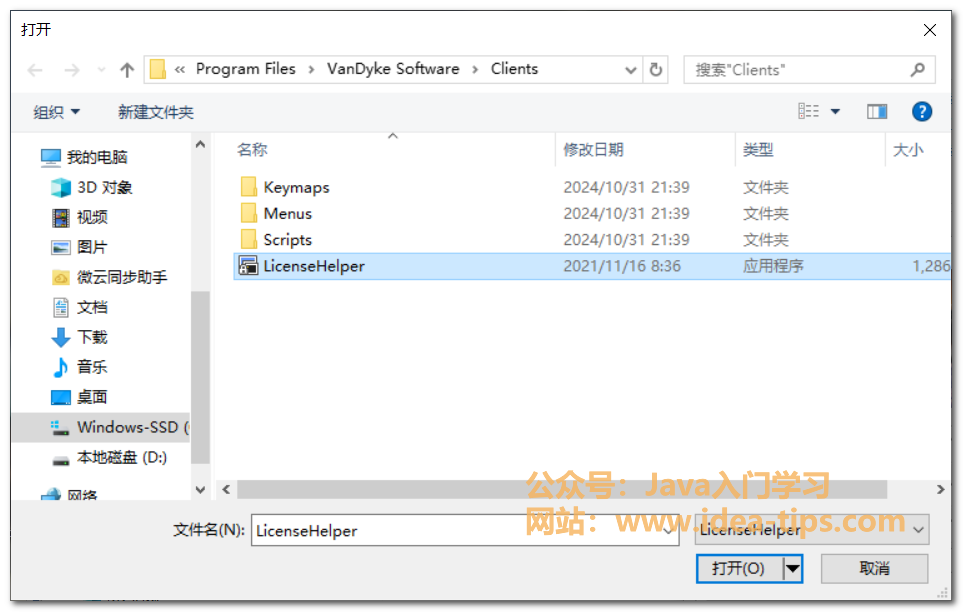963x612 pixels.
Task: Sort by 名称 column header
Action: tap(252, 149)
